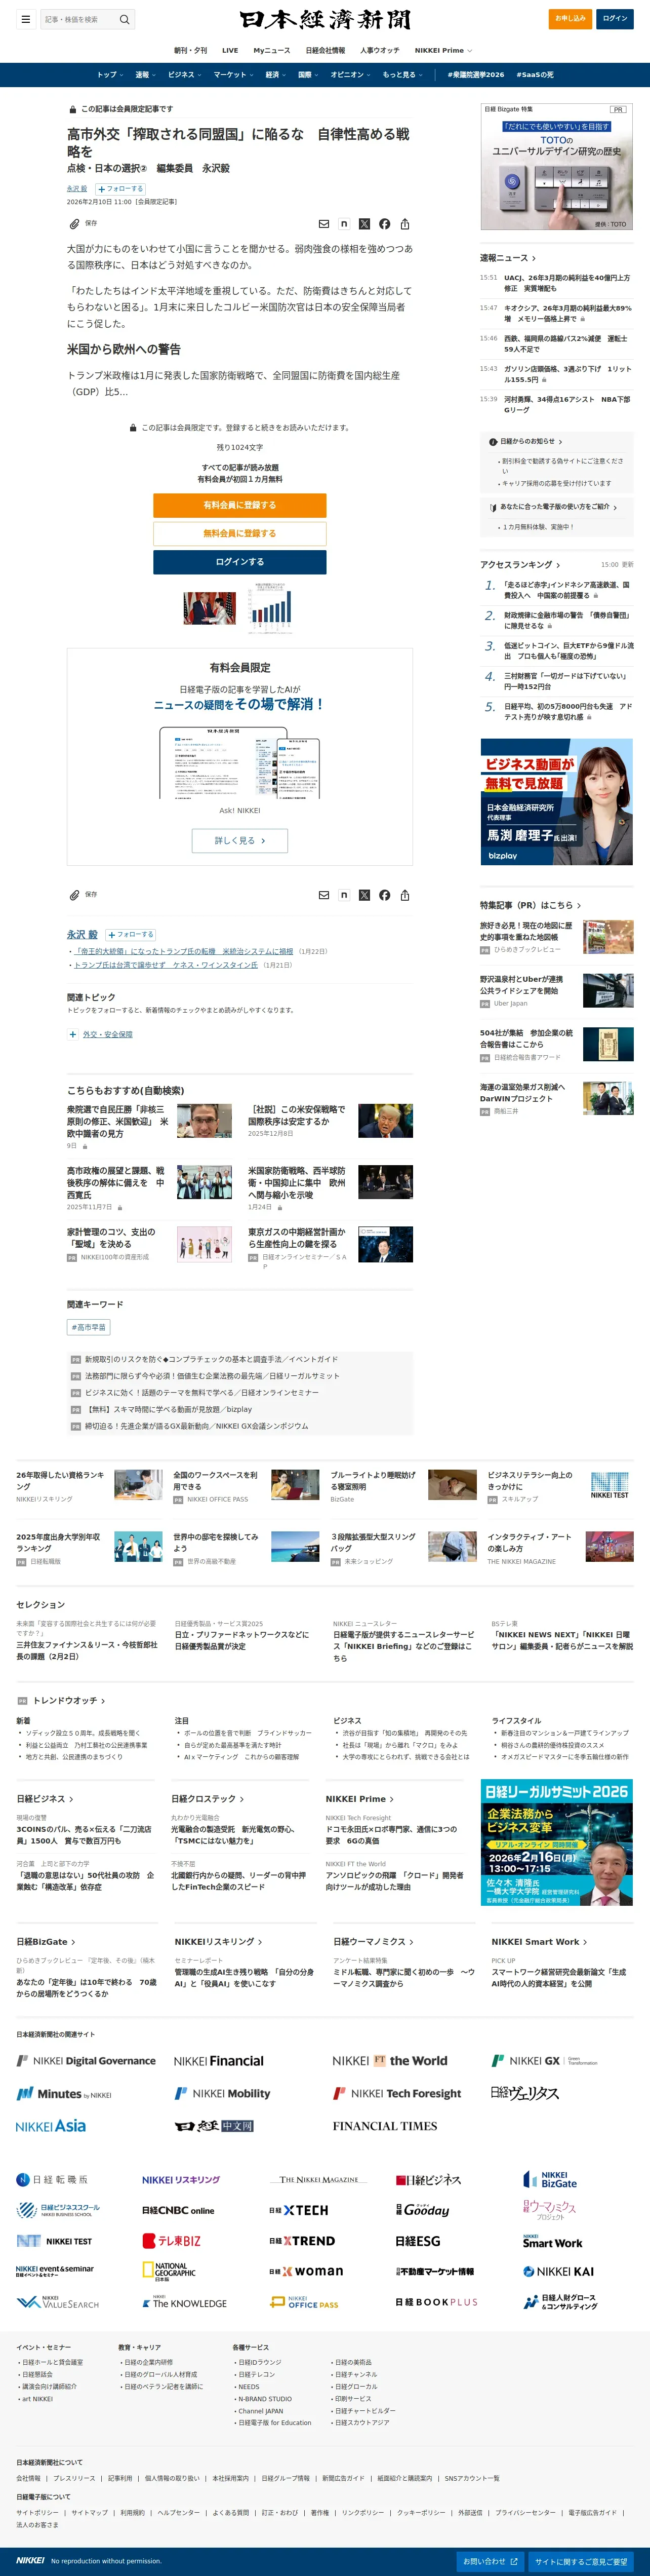
Task: Click the #高市早苗 keyword tag
Action: [89, 1327]
